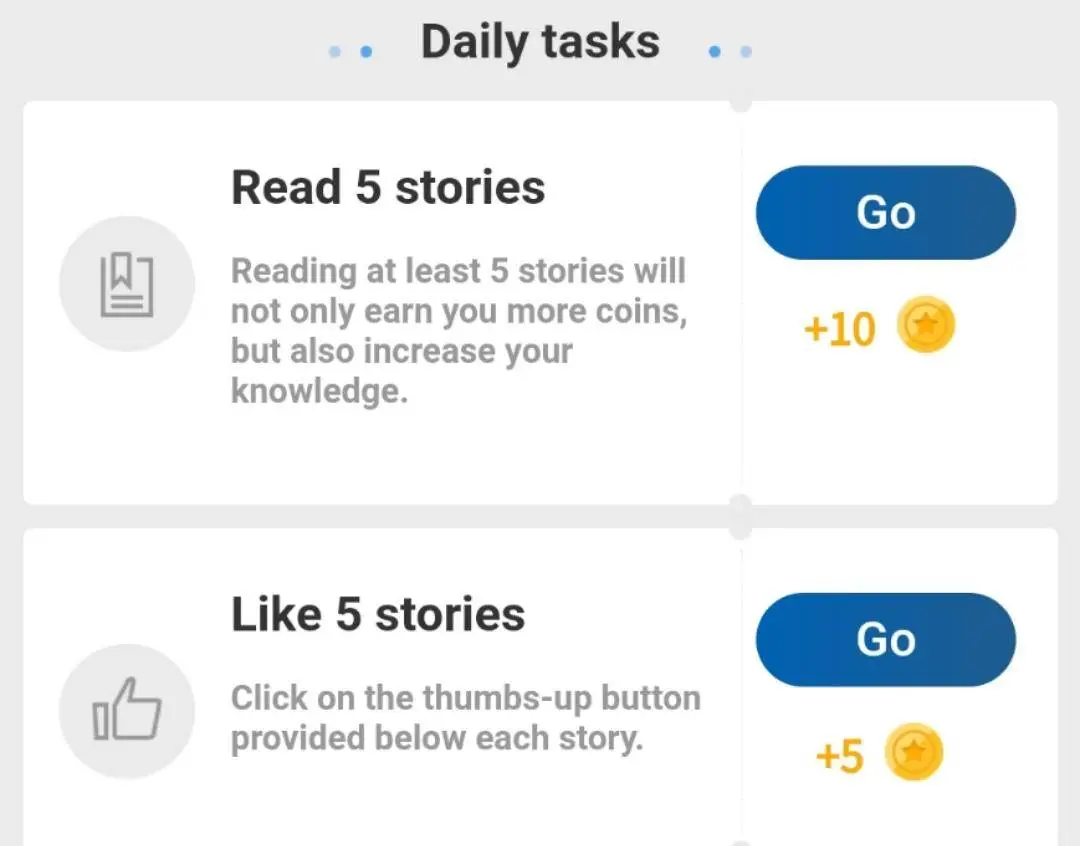Select the "Like 5 stories" title
The image size is (1080, 846).
pyautogui.click(x=378, y=614)
